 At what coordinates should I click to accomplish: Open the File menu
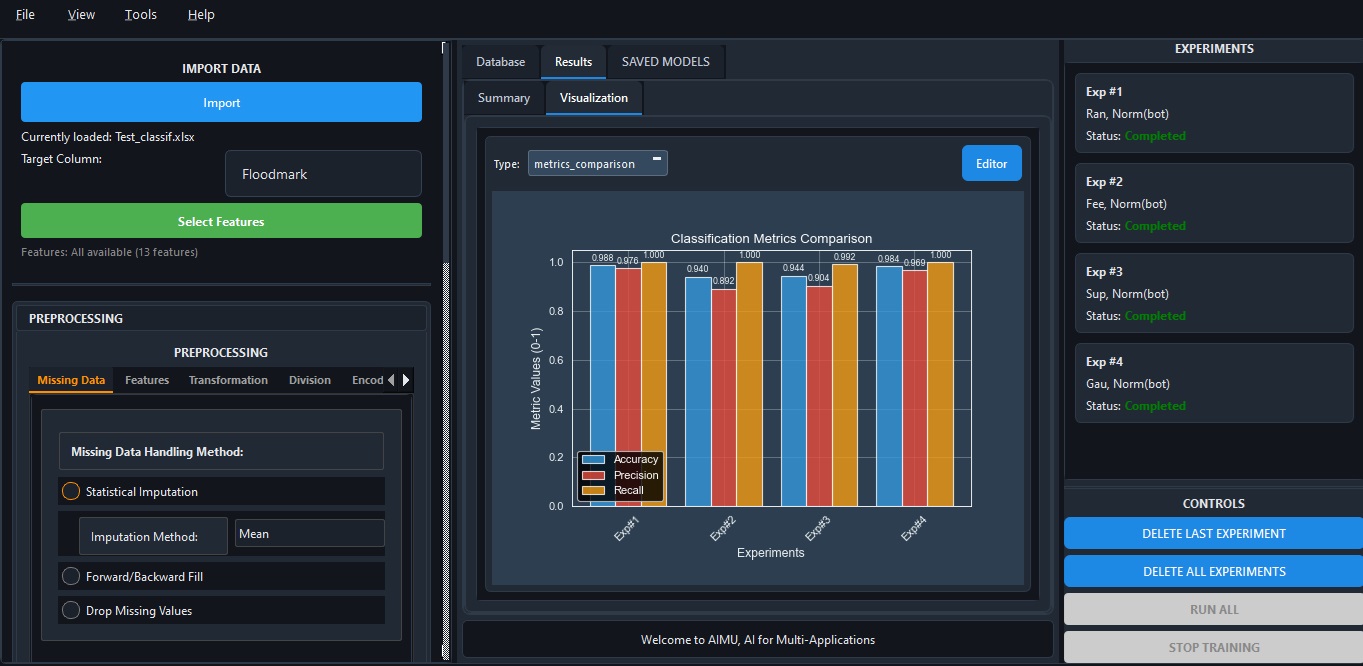click(x=23, y=14)
